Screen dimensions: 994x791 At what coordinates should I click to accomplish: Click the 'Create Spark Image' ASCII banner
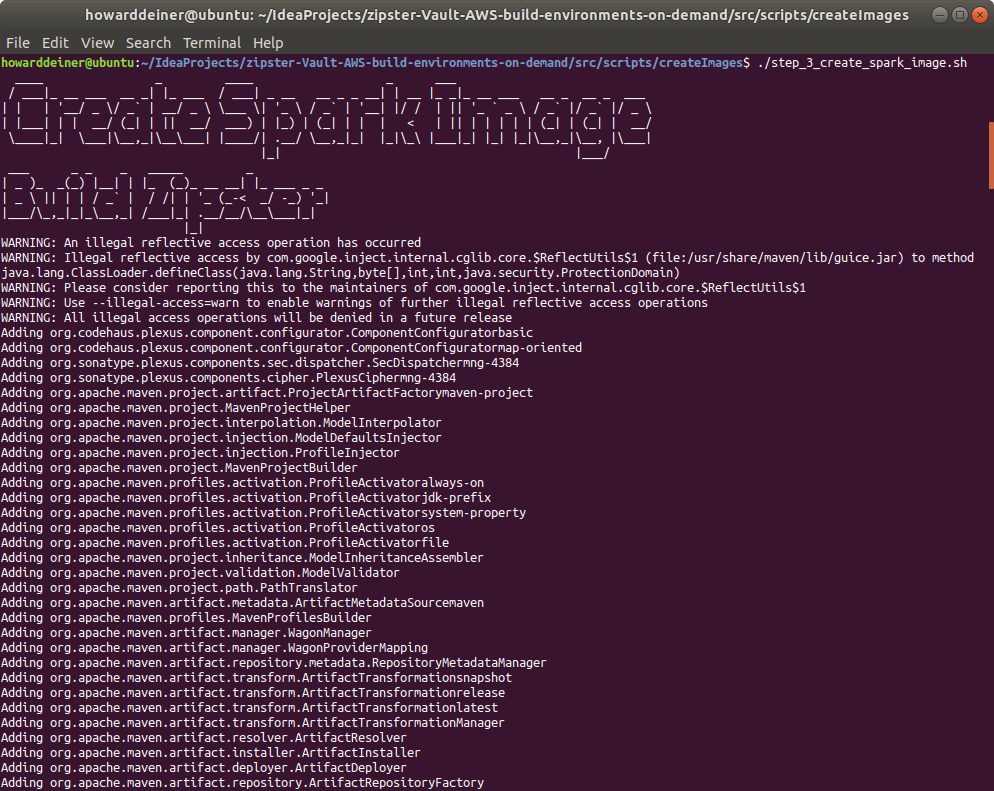[x=326, y=119]
